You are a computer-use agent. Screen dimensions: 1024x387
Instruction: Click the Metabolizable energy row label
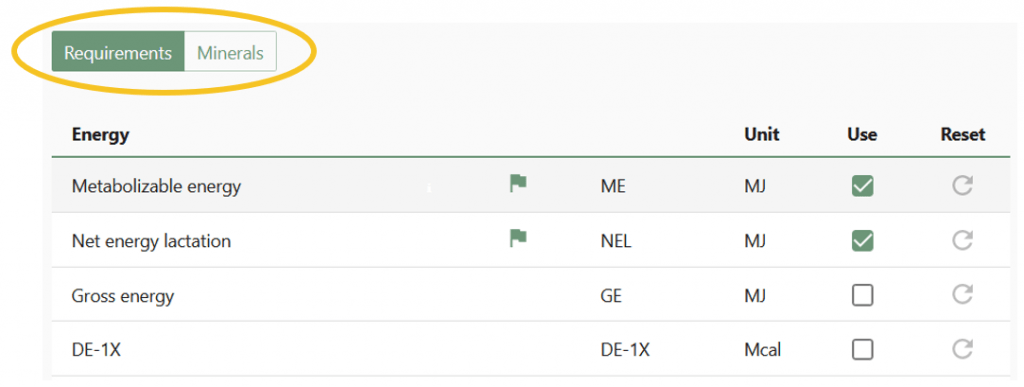click(x=156, y=187)
